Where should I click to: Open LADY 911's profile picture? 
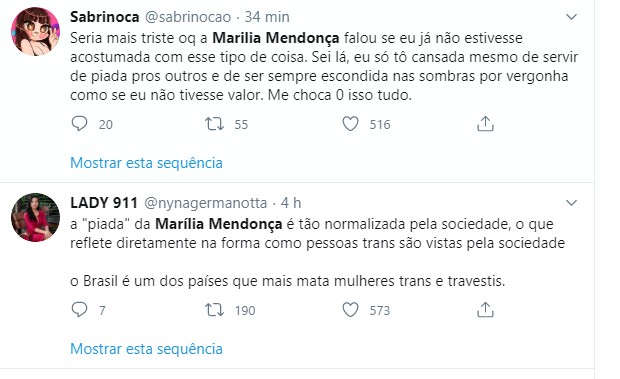tap(35, 217)
